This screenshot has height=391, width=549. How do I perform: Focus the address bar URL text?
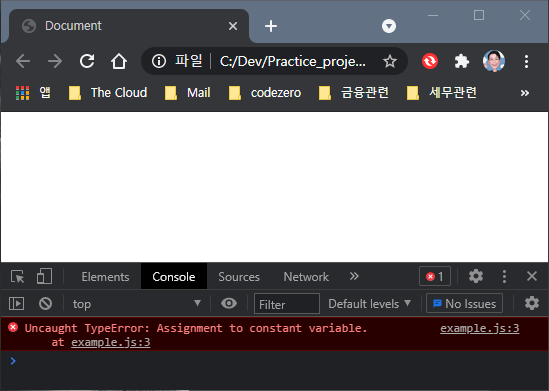click(x=293, y=62)
